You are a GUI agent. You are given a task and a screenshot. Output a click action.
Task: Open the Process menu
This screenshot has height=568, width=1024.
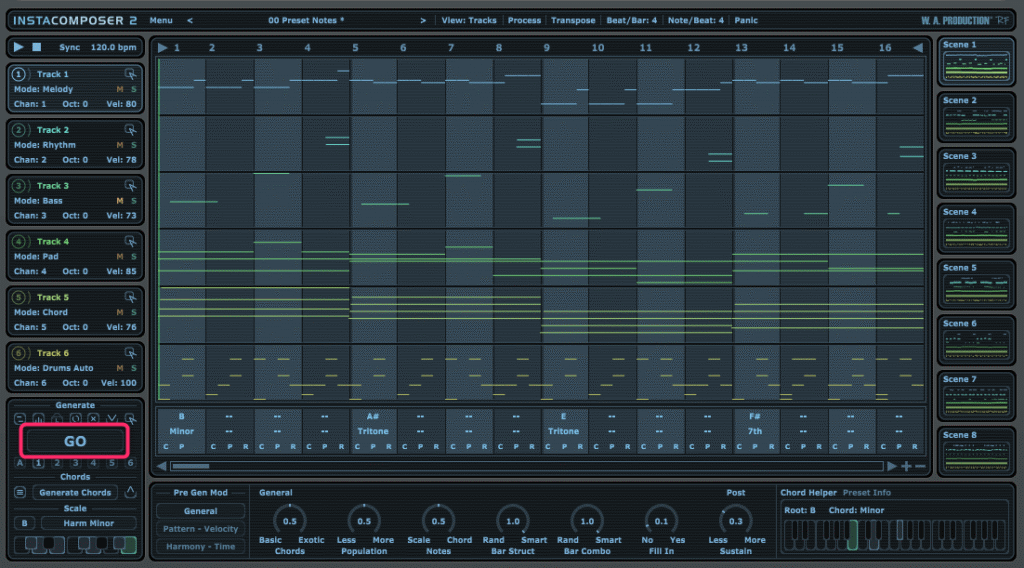pos(524,20)
